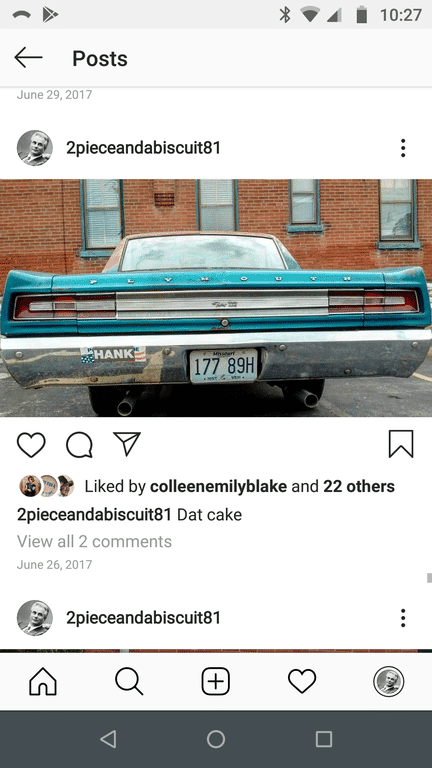Tap the back arrow in Posts header
Viewport: 432px width, 768px height.
point(28,58)
